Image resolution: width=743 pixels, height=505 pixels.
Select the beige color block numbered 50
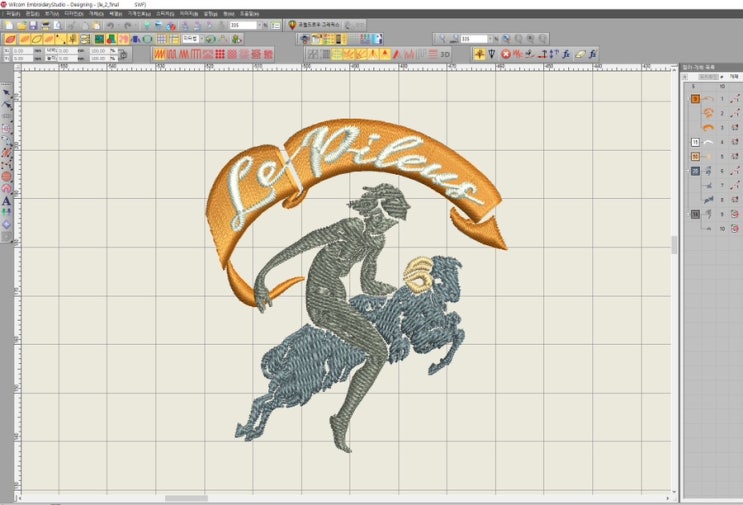click(x=695, y=156)
